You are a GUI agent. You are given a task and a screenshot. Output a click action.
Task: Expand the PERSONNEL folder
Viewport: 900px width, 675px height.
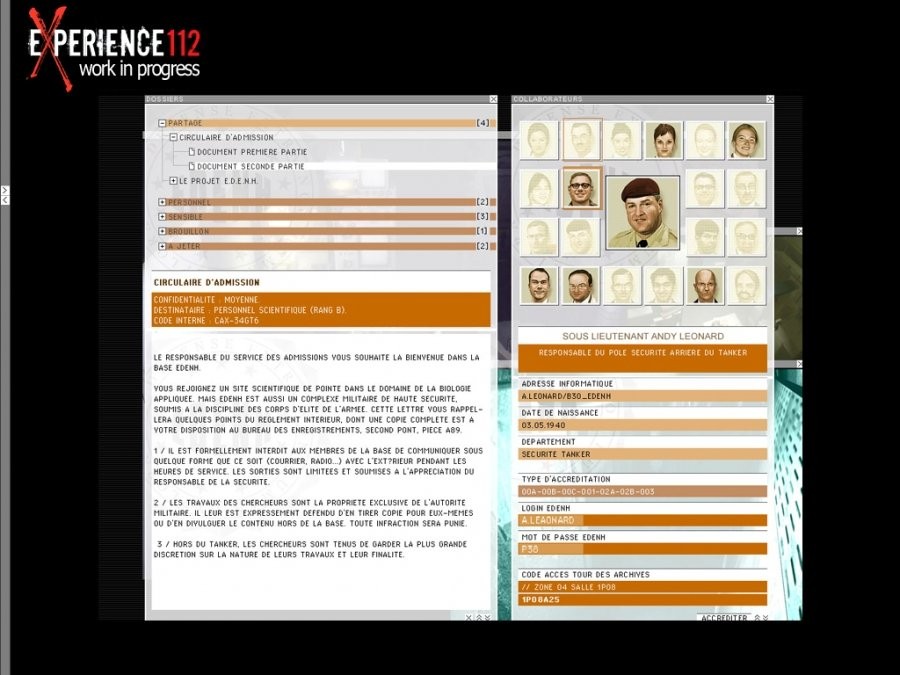(x=162, y=202)
